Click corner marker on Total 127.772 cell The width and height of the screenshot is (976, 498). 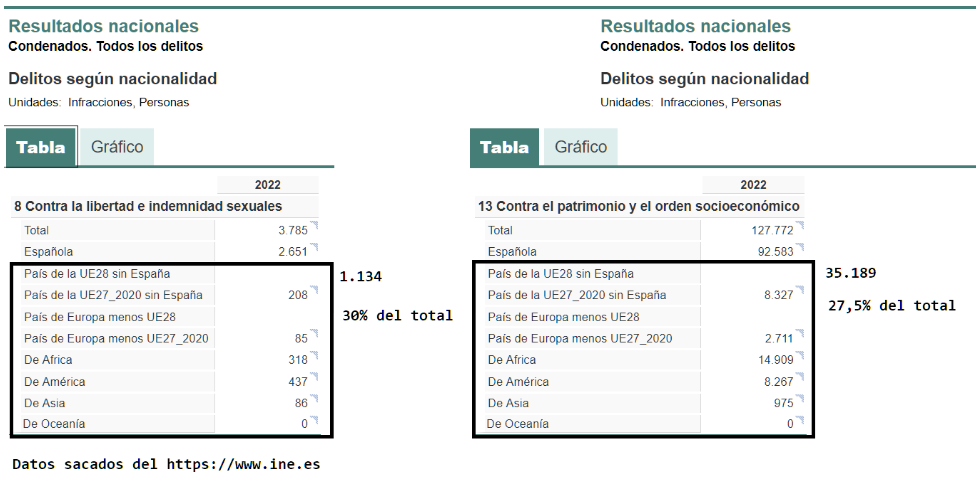[800, 225]
